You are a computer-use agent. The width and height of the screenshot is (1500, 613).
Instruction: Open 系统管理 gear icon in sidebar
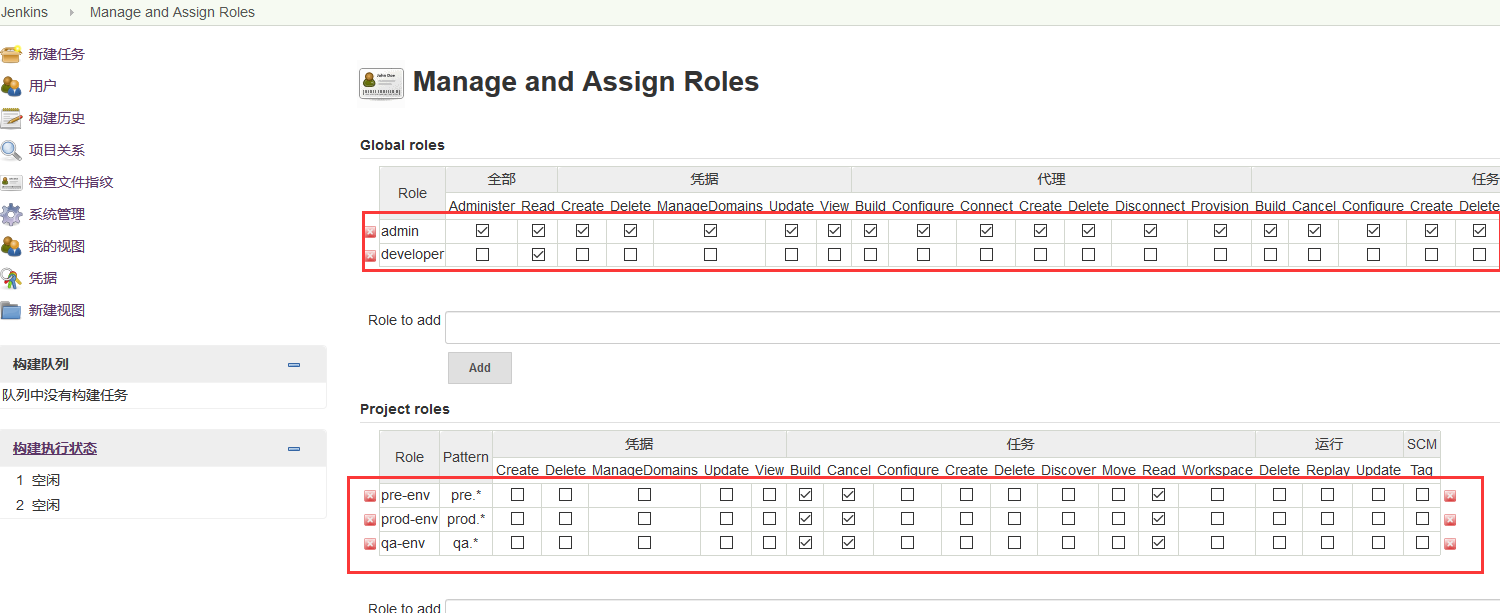click(x=11, y=214)
